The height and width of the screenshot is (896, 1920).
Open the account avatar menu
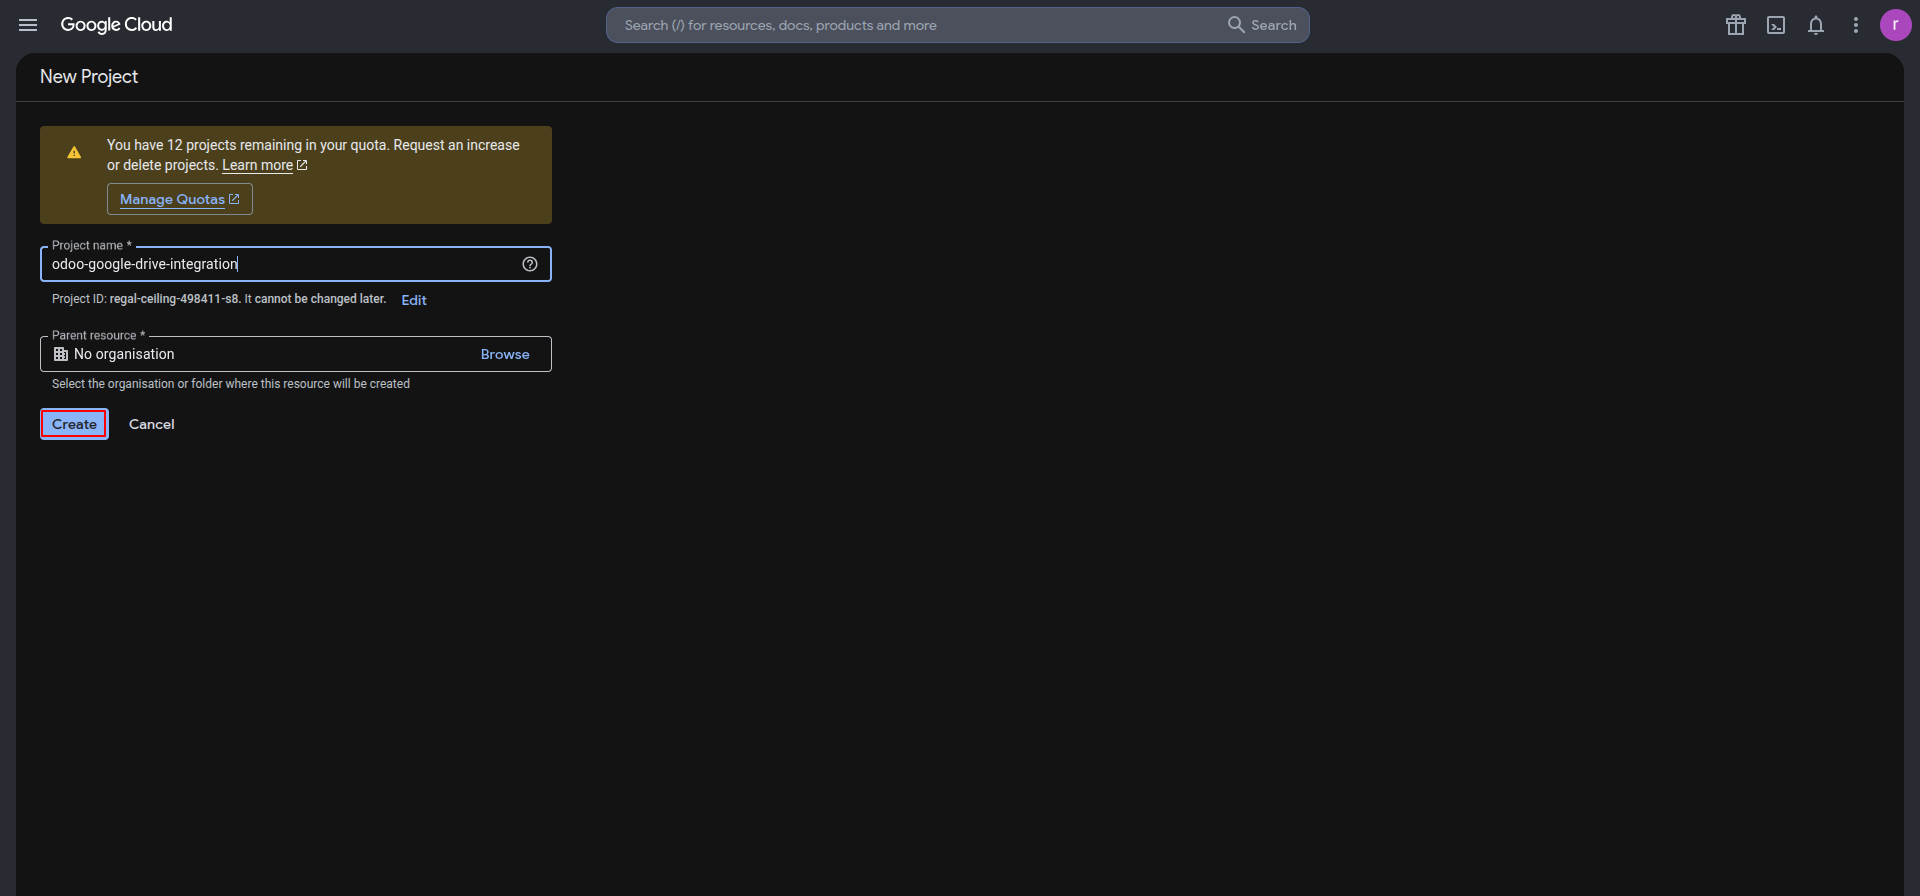pos(1895,25)
